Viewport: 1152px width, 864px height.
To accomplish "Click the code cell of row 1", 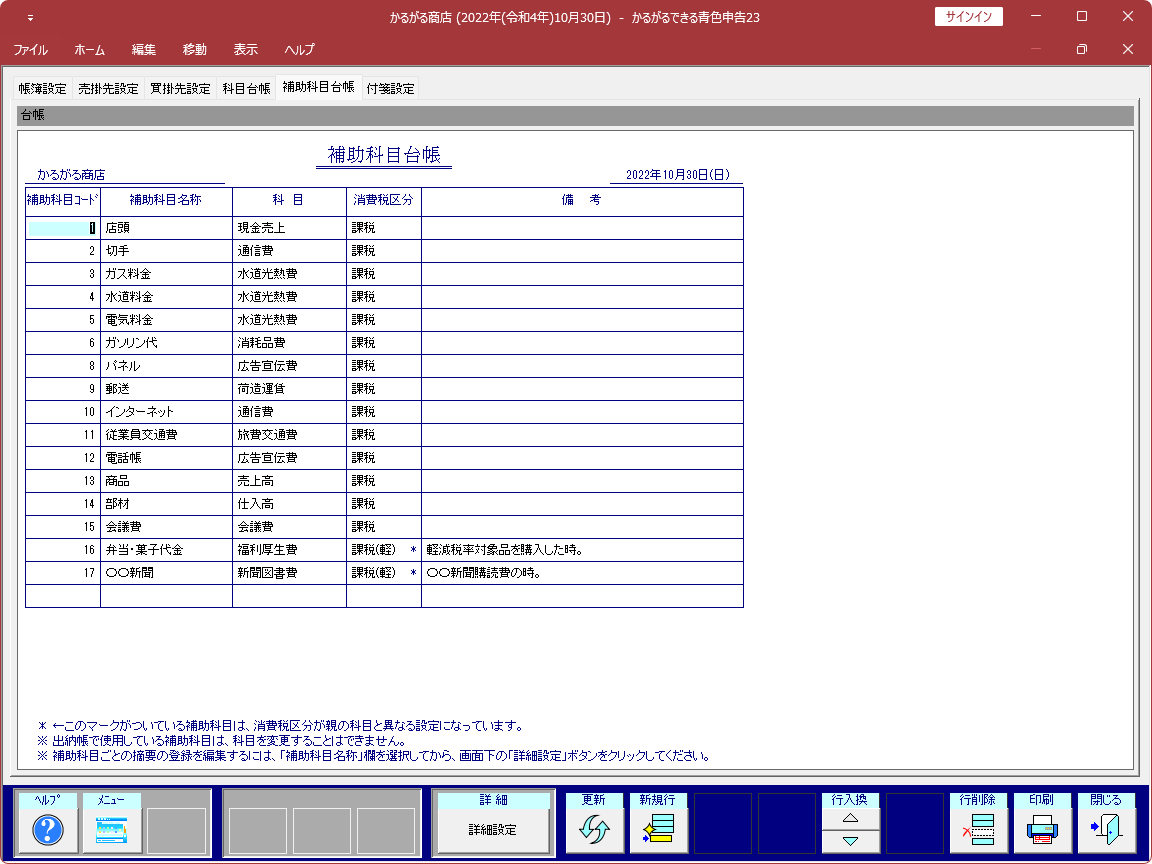I will tap(63, 228).
